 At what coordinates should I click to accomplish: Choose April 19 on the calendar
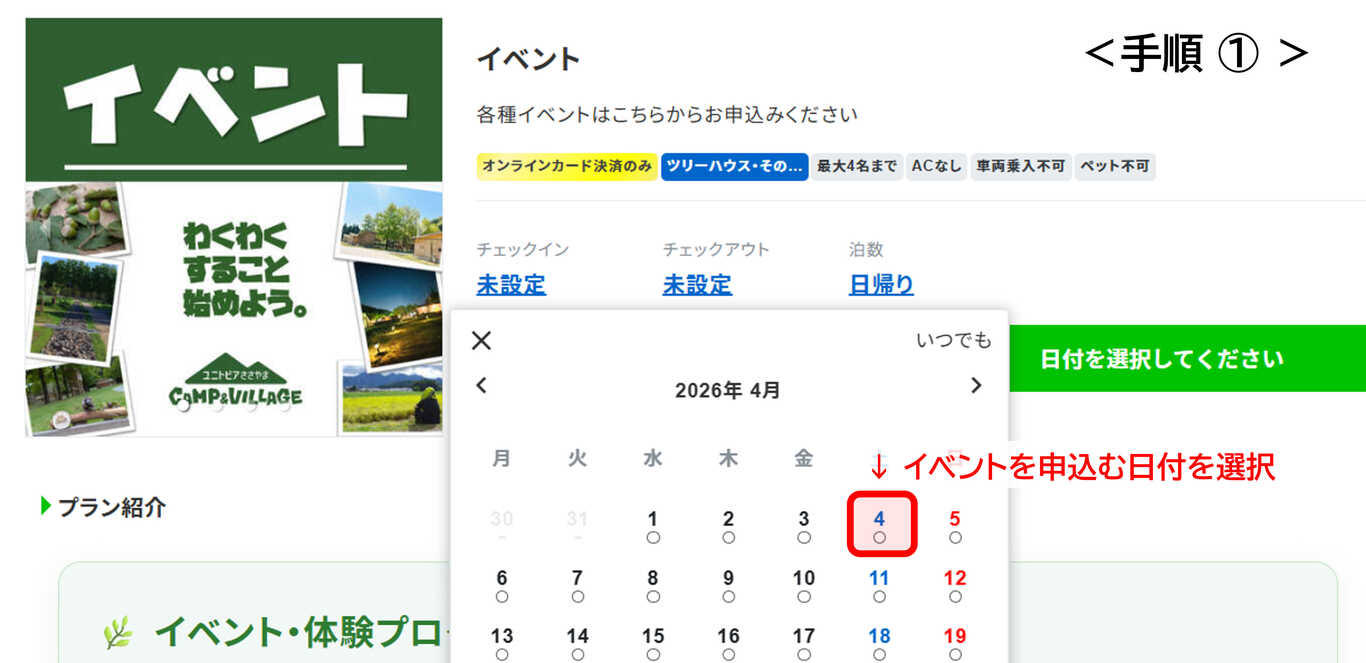pos(955,641)
